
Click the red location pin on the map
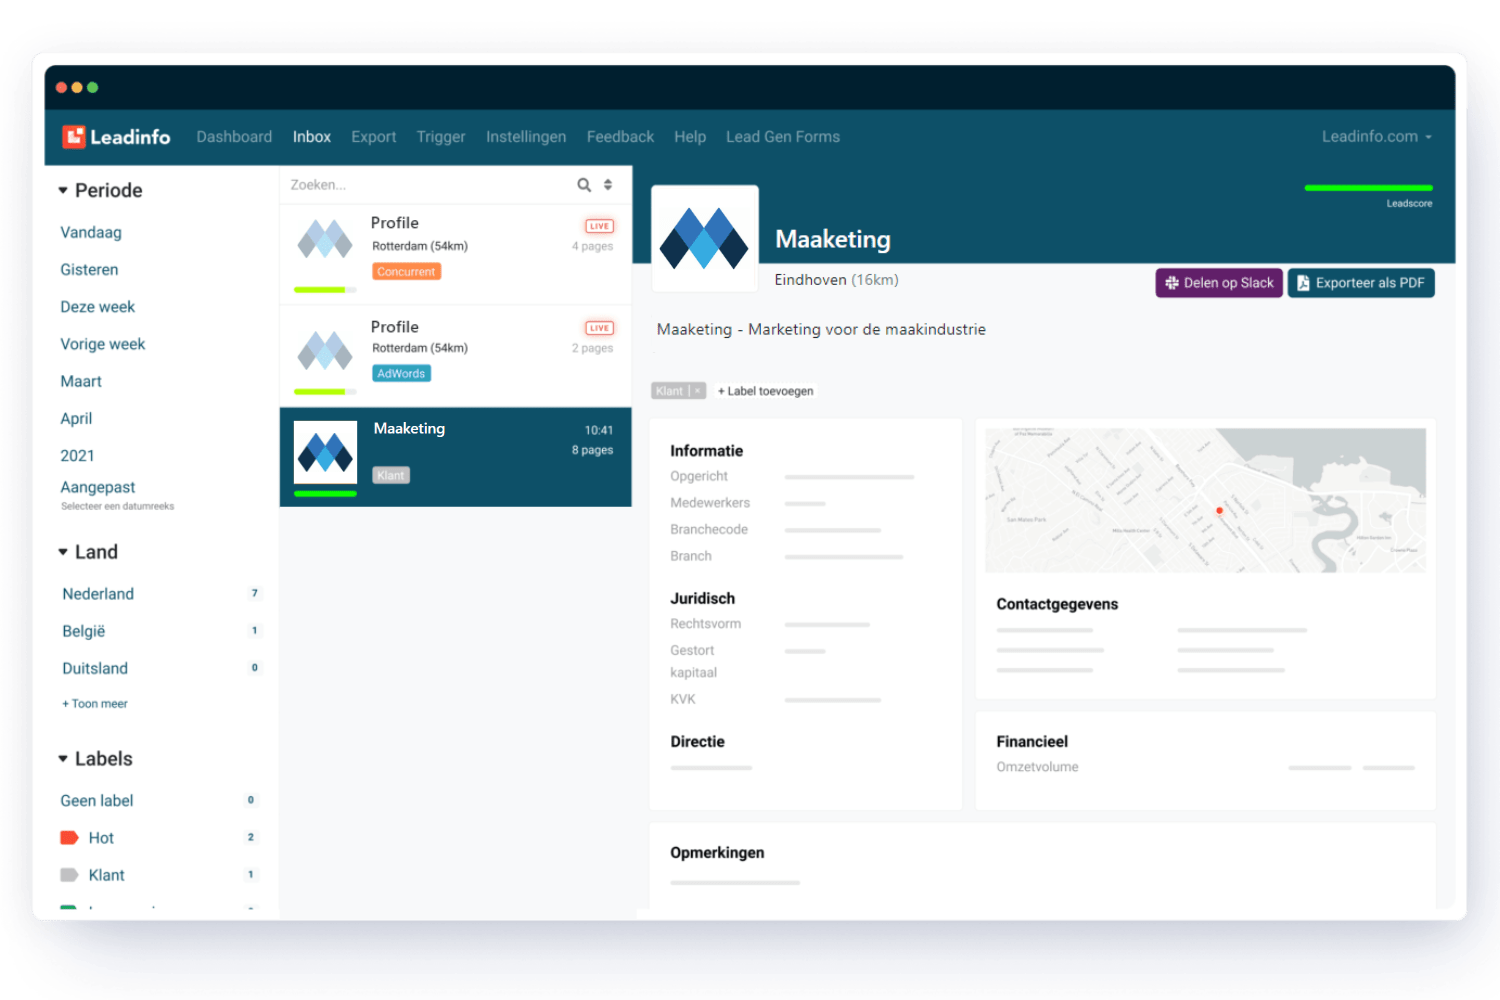point(1219,510)
